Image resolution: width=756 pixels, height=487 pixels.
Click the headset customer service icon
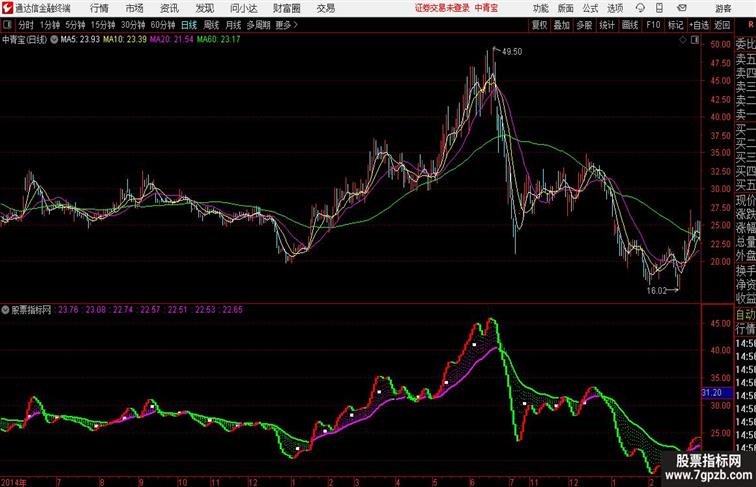pyautogui.click(x=640, y=8)
